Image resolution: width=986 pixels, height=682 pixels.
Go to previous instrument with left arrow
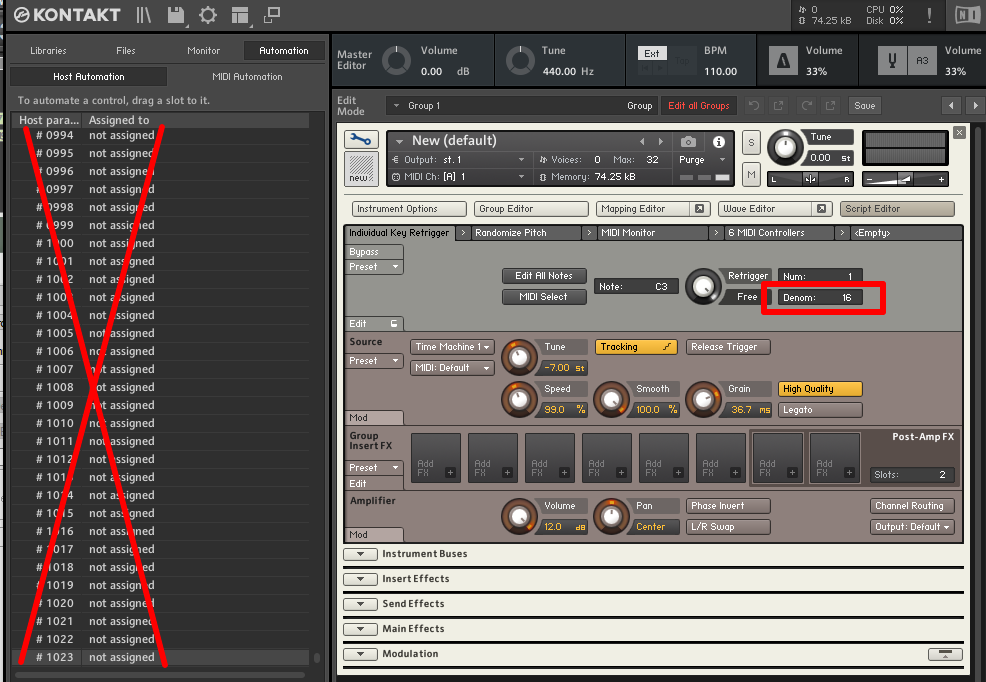click(x=951, y=106)
